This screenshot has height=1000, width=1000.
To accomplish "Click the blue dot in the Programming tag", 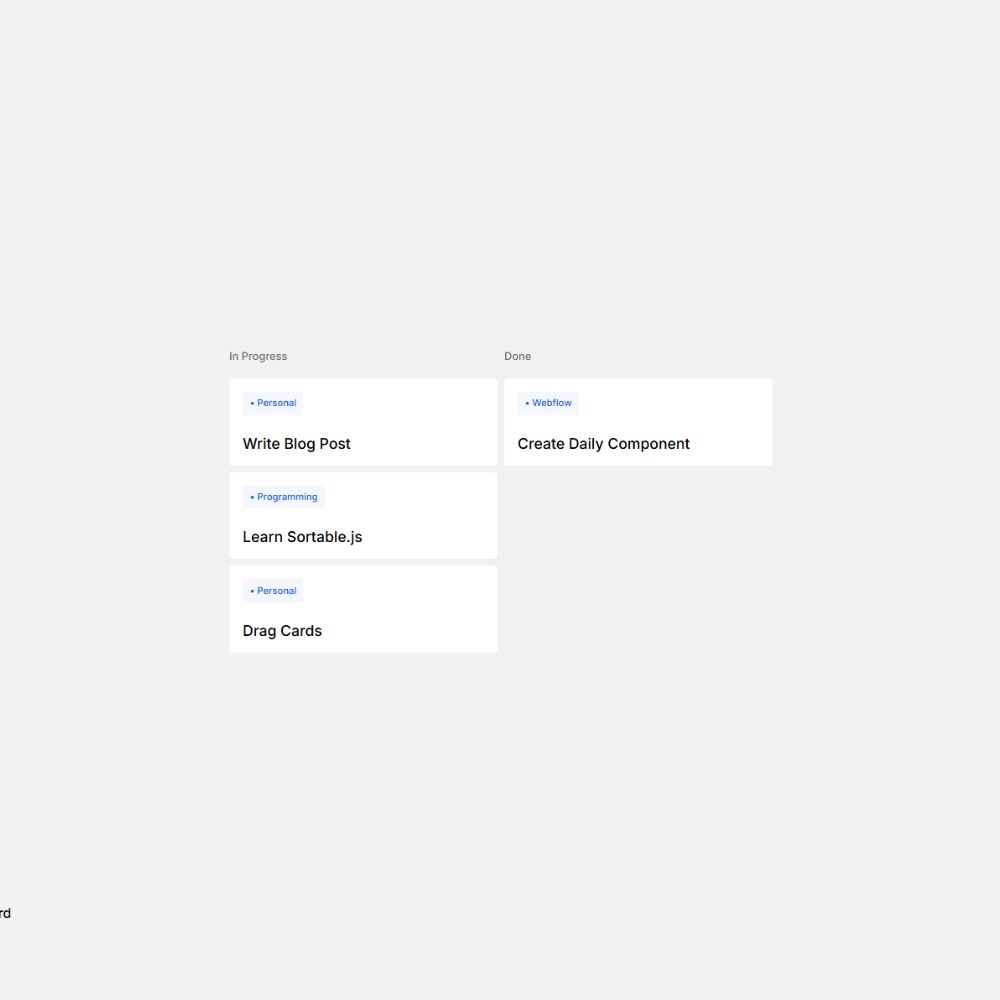I will pyautogui.click(x=252, y=497).
